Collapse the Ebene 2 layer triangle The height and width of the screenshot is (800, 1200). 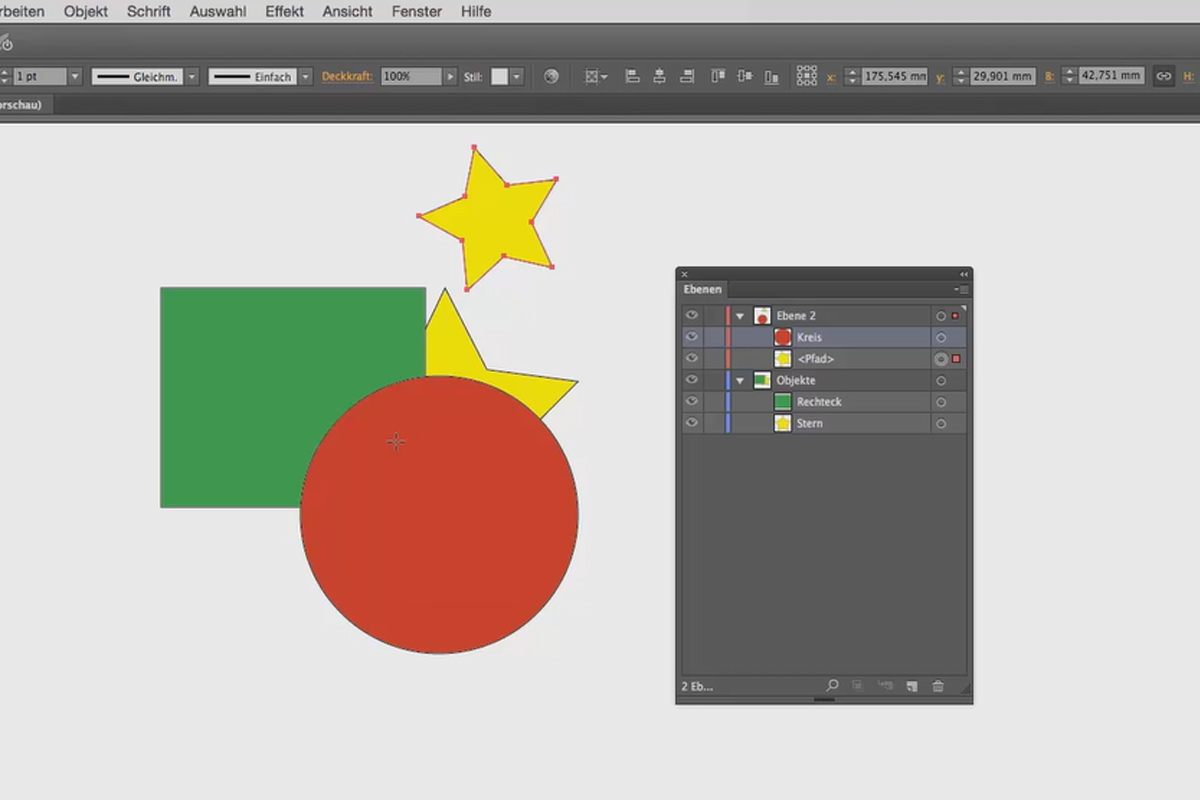(x=741, y=316)
